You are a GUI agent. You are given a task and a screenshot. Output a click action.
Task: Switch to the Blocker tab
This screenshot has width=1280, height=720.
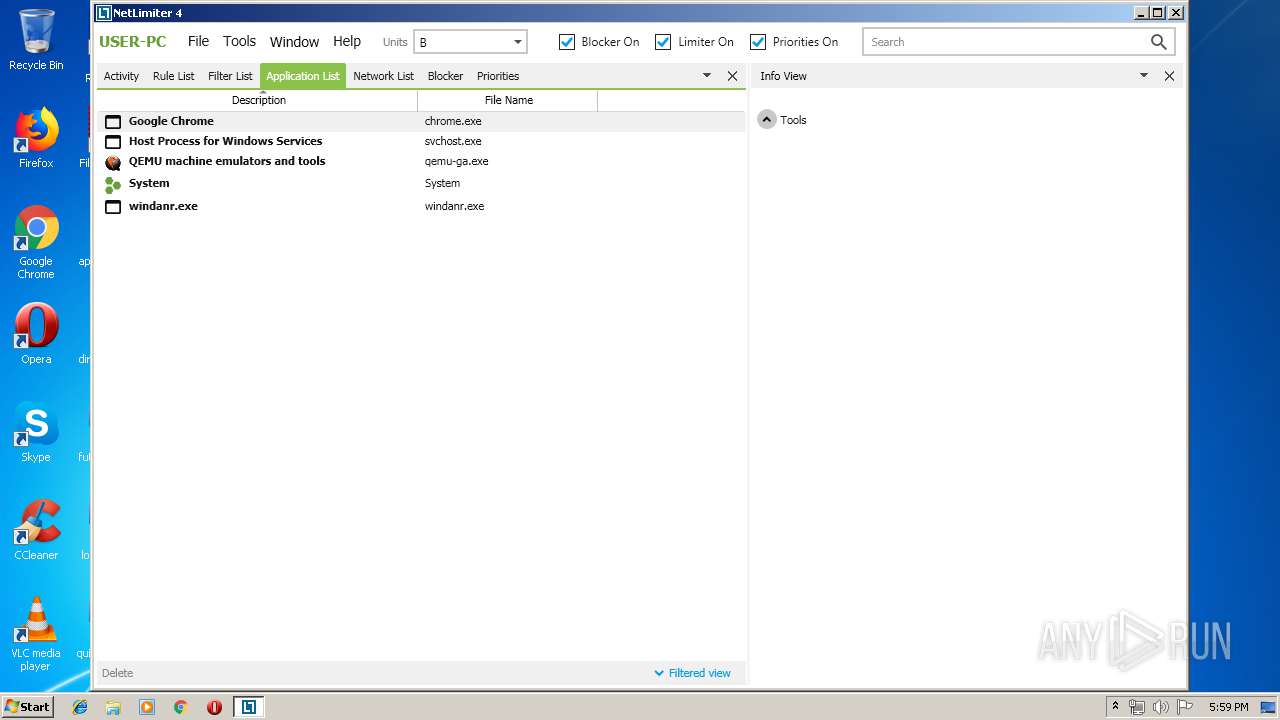pyautogui.click(x=445, y=76)
